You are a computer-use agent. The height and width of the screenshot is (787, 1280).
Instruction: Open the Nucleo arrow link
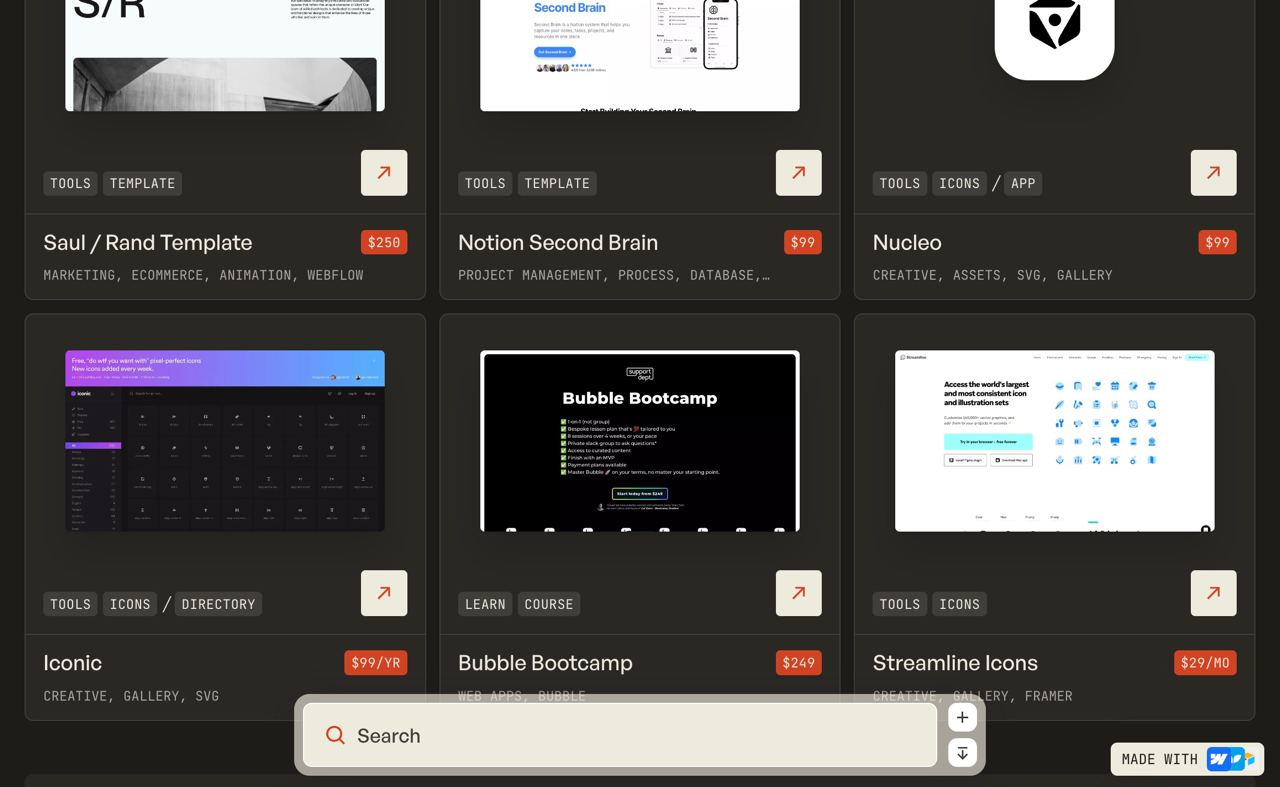(x=1214, y=173)
